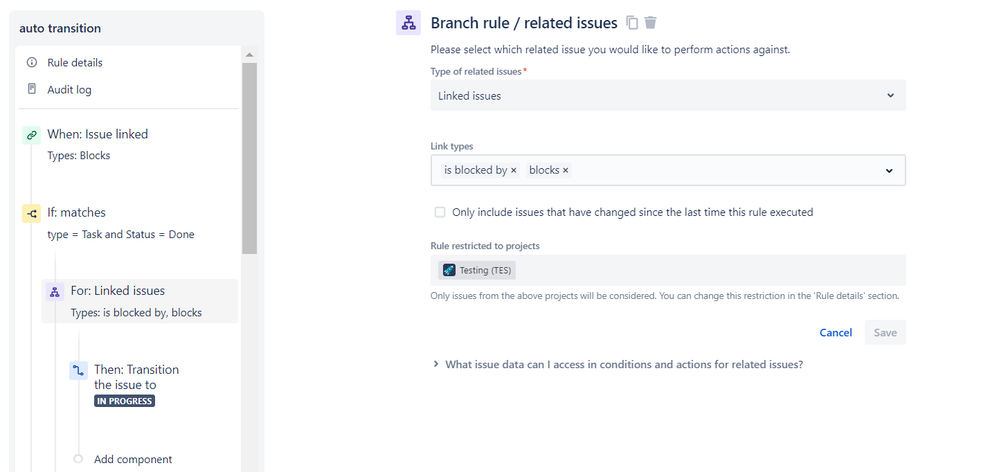Expand 'What issue data can I access' section
Image resolution: width=999 pixels, height=472 pixels.
(x=617, y=364)
